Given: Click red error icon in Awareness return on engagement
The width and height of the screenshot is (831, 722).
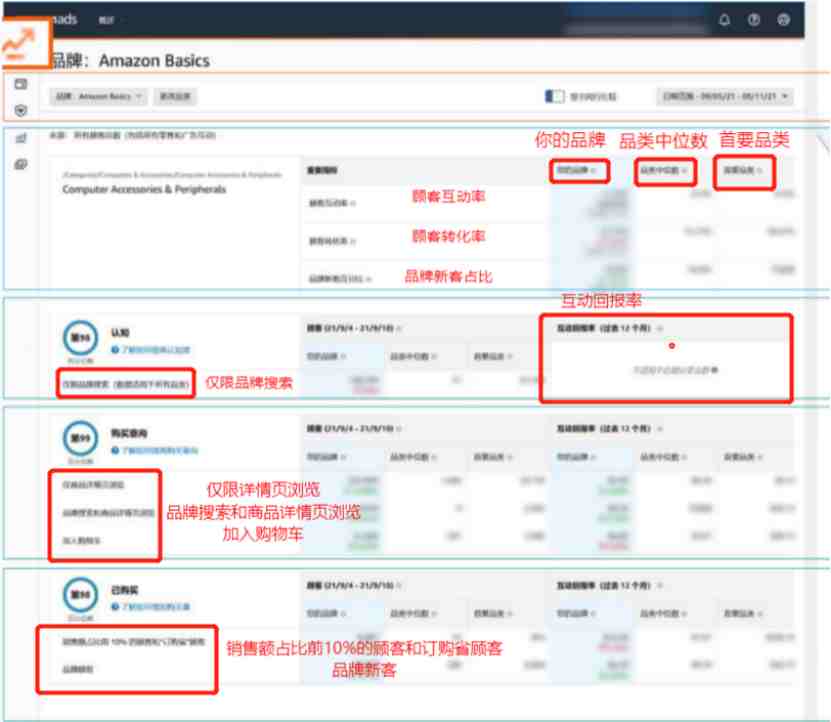Looking at the screenshot, I should coord(671,346).
